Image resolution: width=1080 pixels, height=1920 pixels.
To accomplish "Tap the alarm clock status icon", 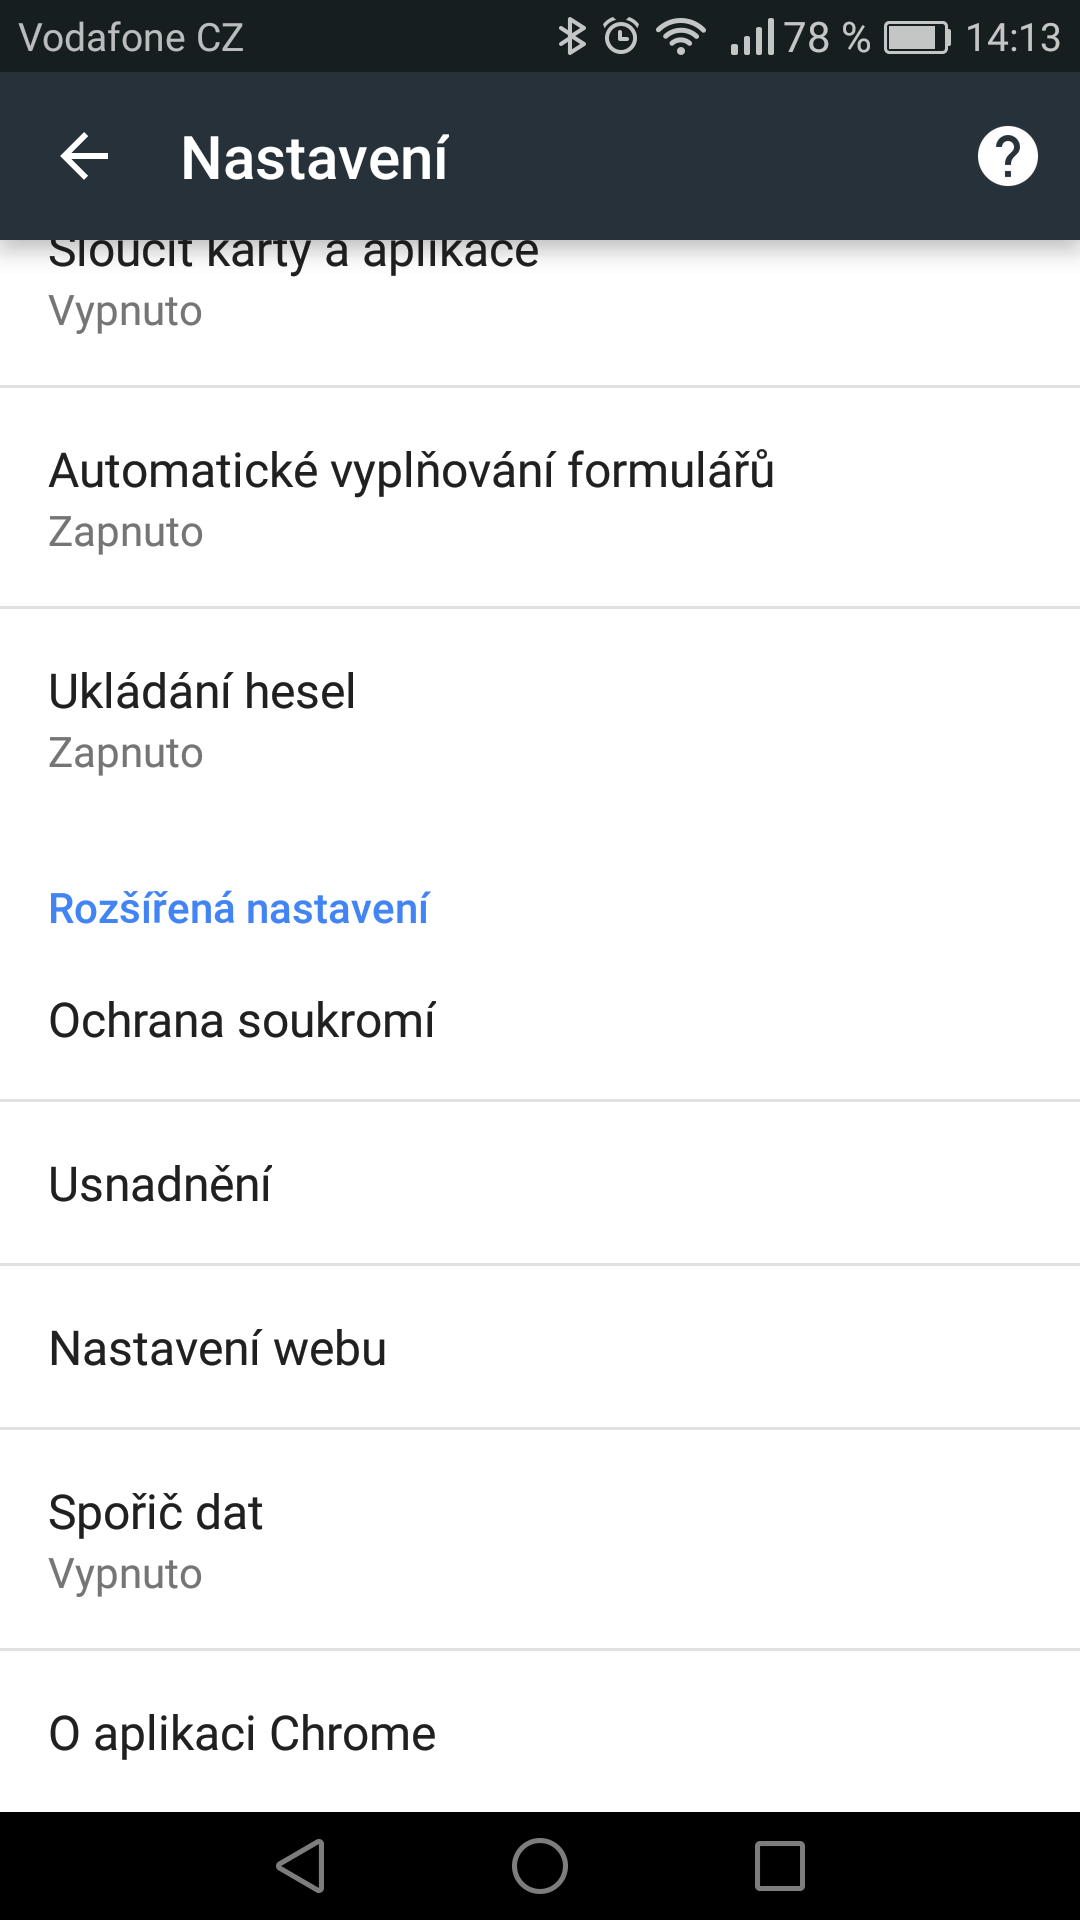I will coord(621,37).
